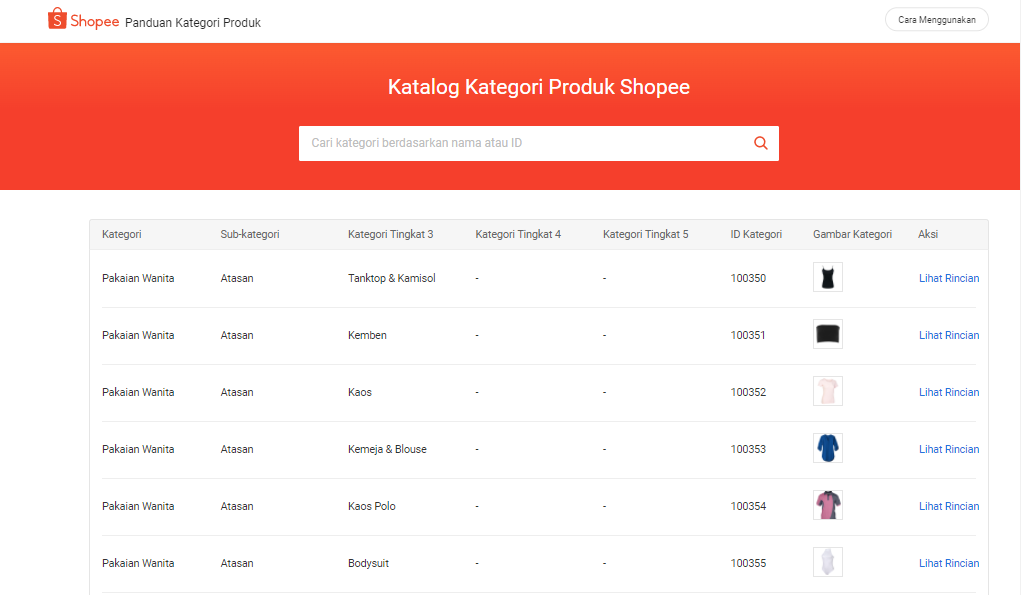Open the Kaos Polo image thumbnail
Viewport: 1021px width, 595px height.
click(x=828, y=505)
